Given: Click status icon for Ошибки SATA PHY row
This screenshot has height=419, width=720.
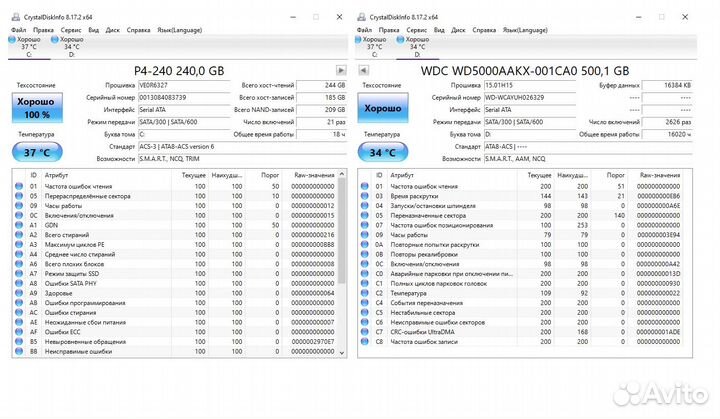Looking at the screenshot, I should point(19,283).
